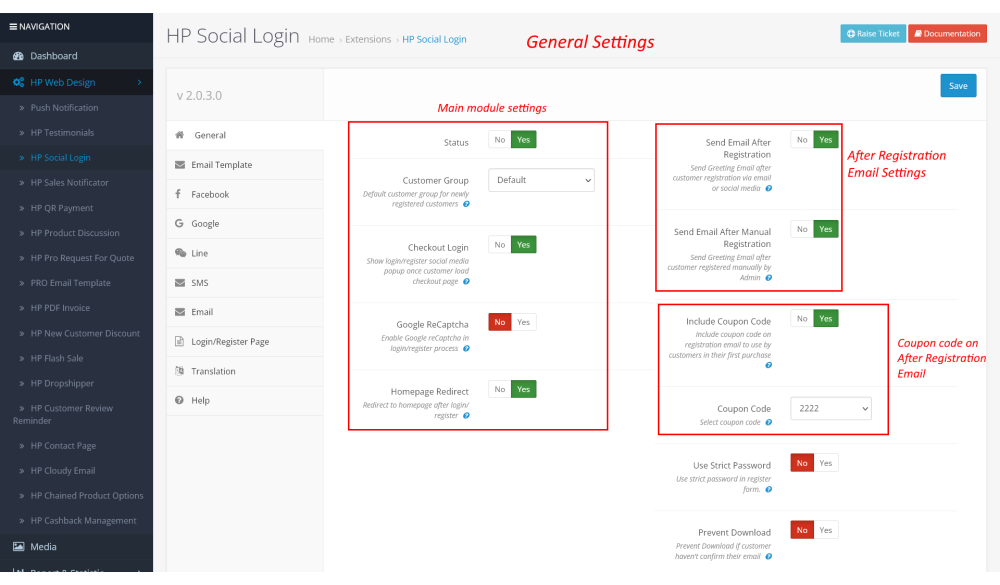Turn off Send Email After Registration
The width and height of the screenshot is (1000, 585).
click(x=802, y=140)
